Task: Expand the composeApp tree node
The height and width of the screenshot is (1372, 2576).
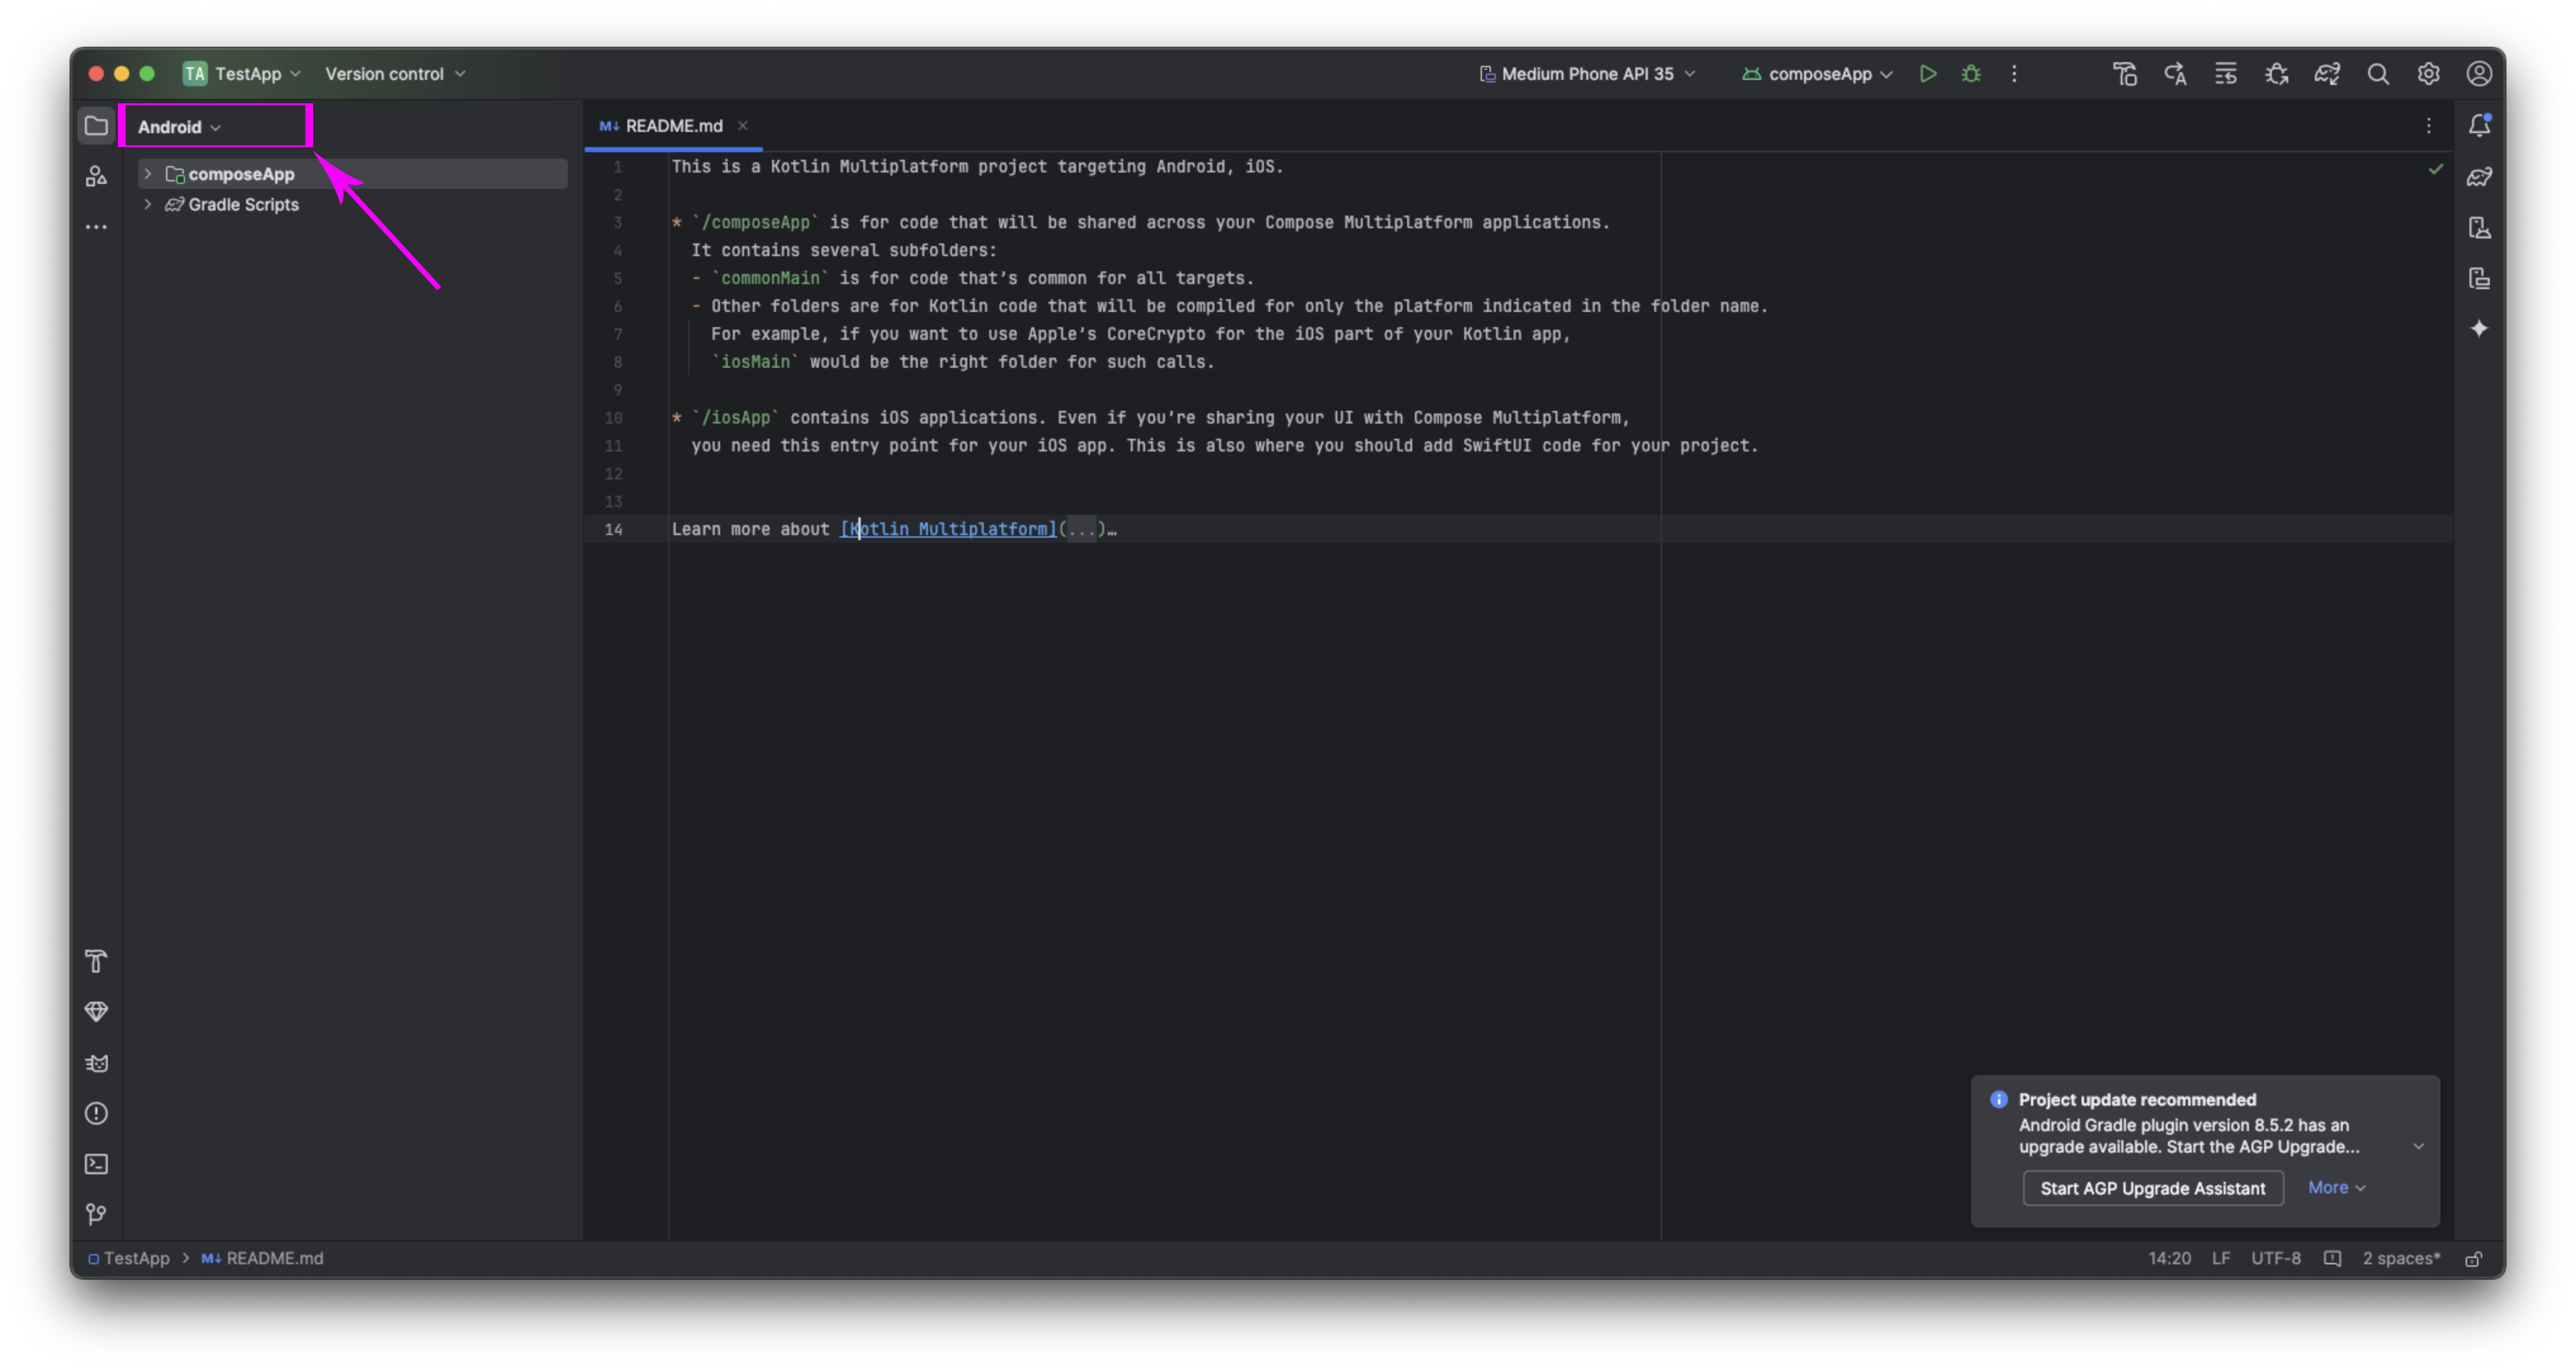Action: [x=147, y=174]
